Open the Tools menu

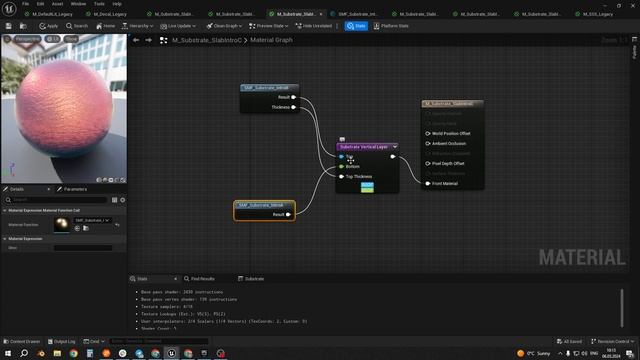(99, 4)
